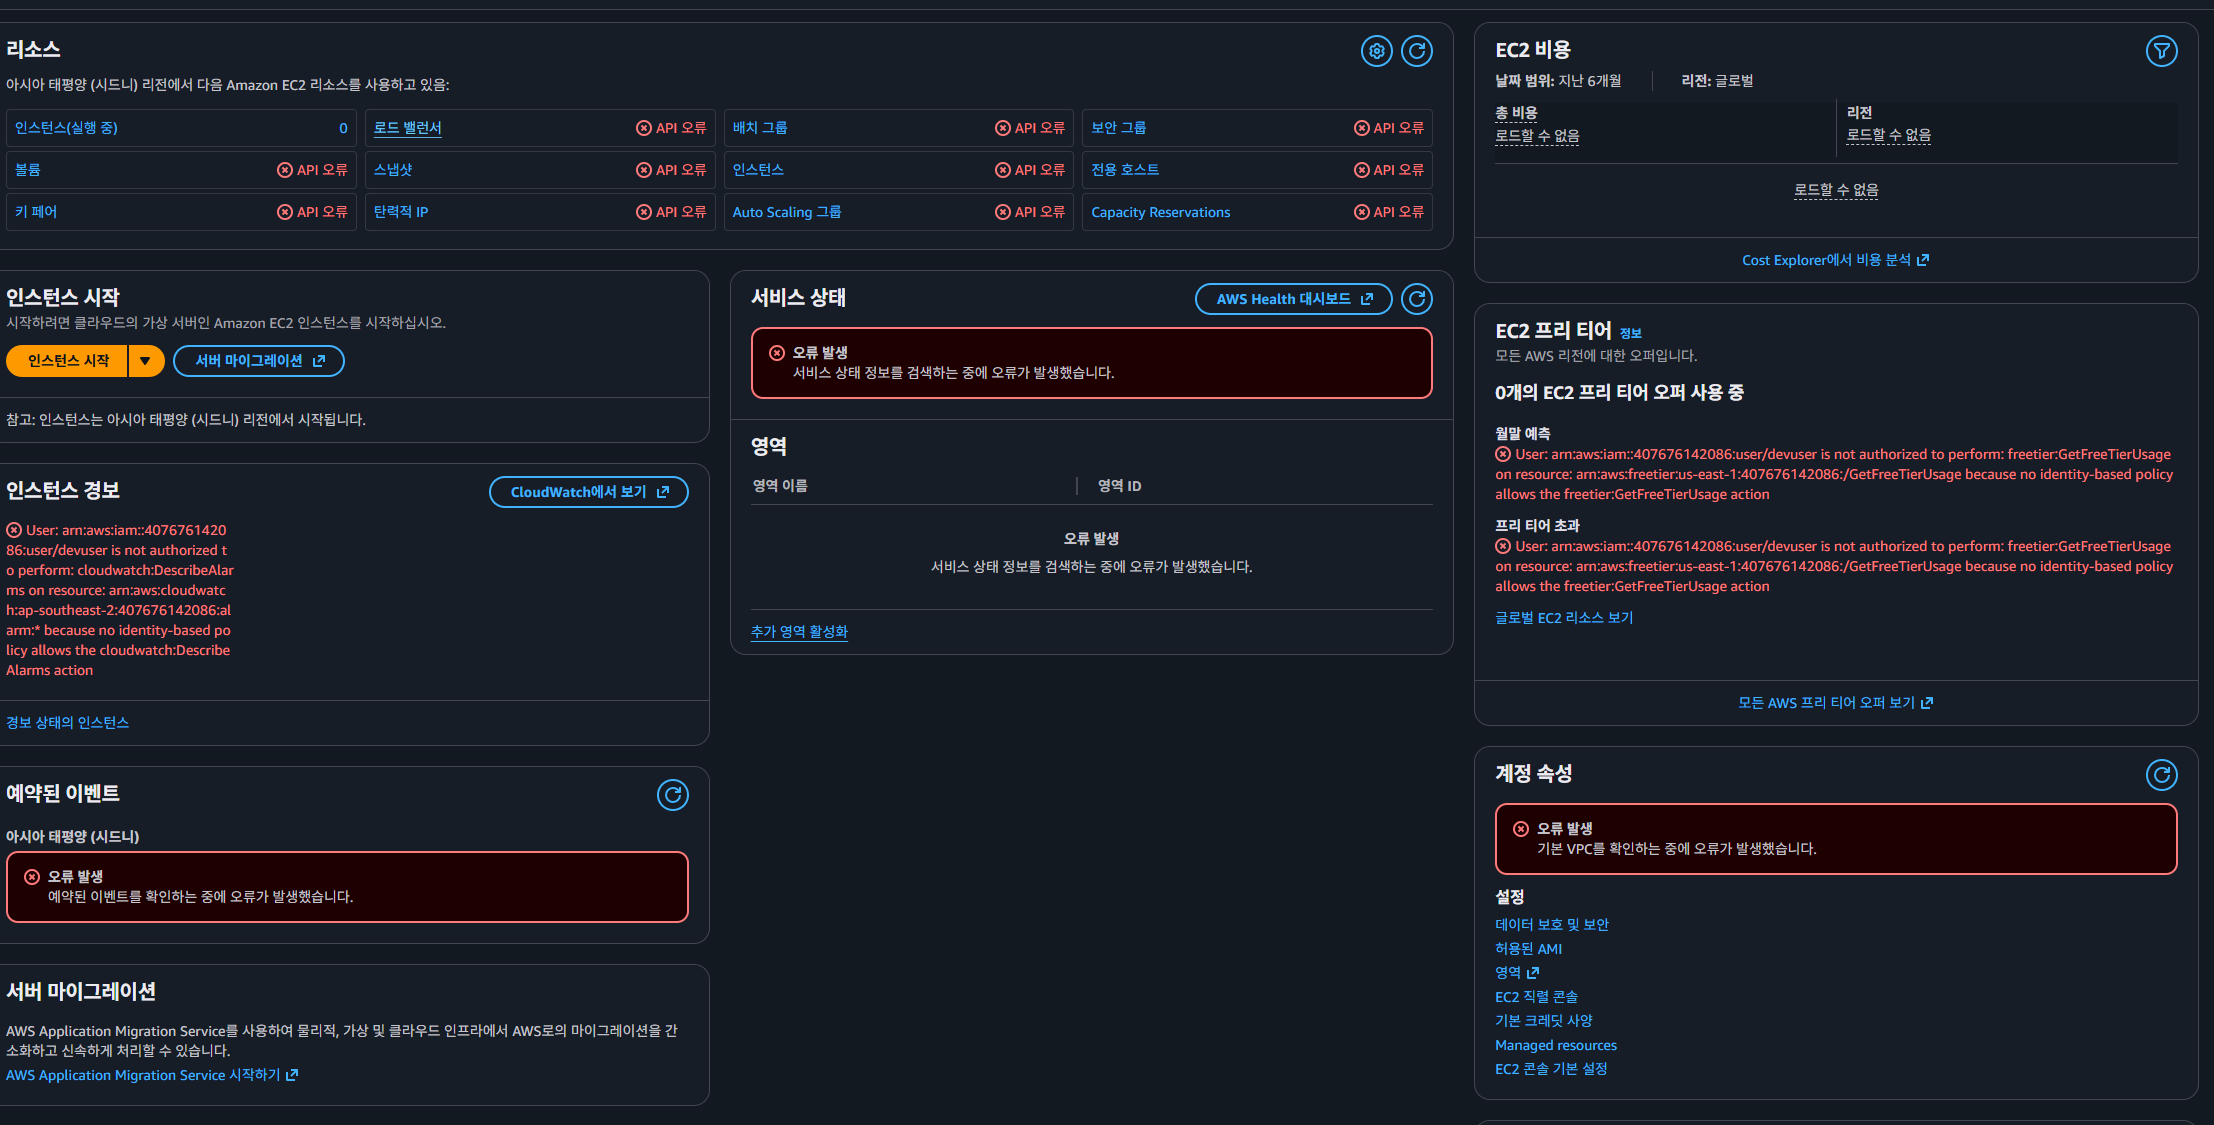Click the 인스턴스 시작 orange button

[x=68, y=361]
